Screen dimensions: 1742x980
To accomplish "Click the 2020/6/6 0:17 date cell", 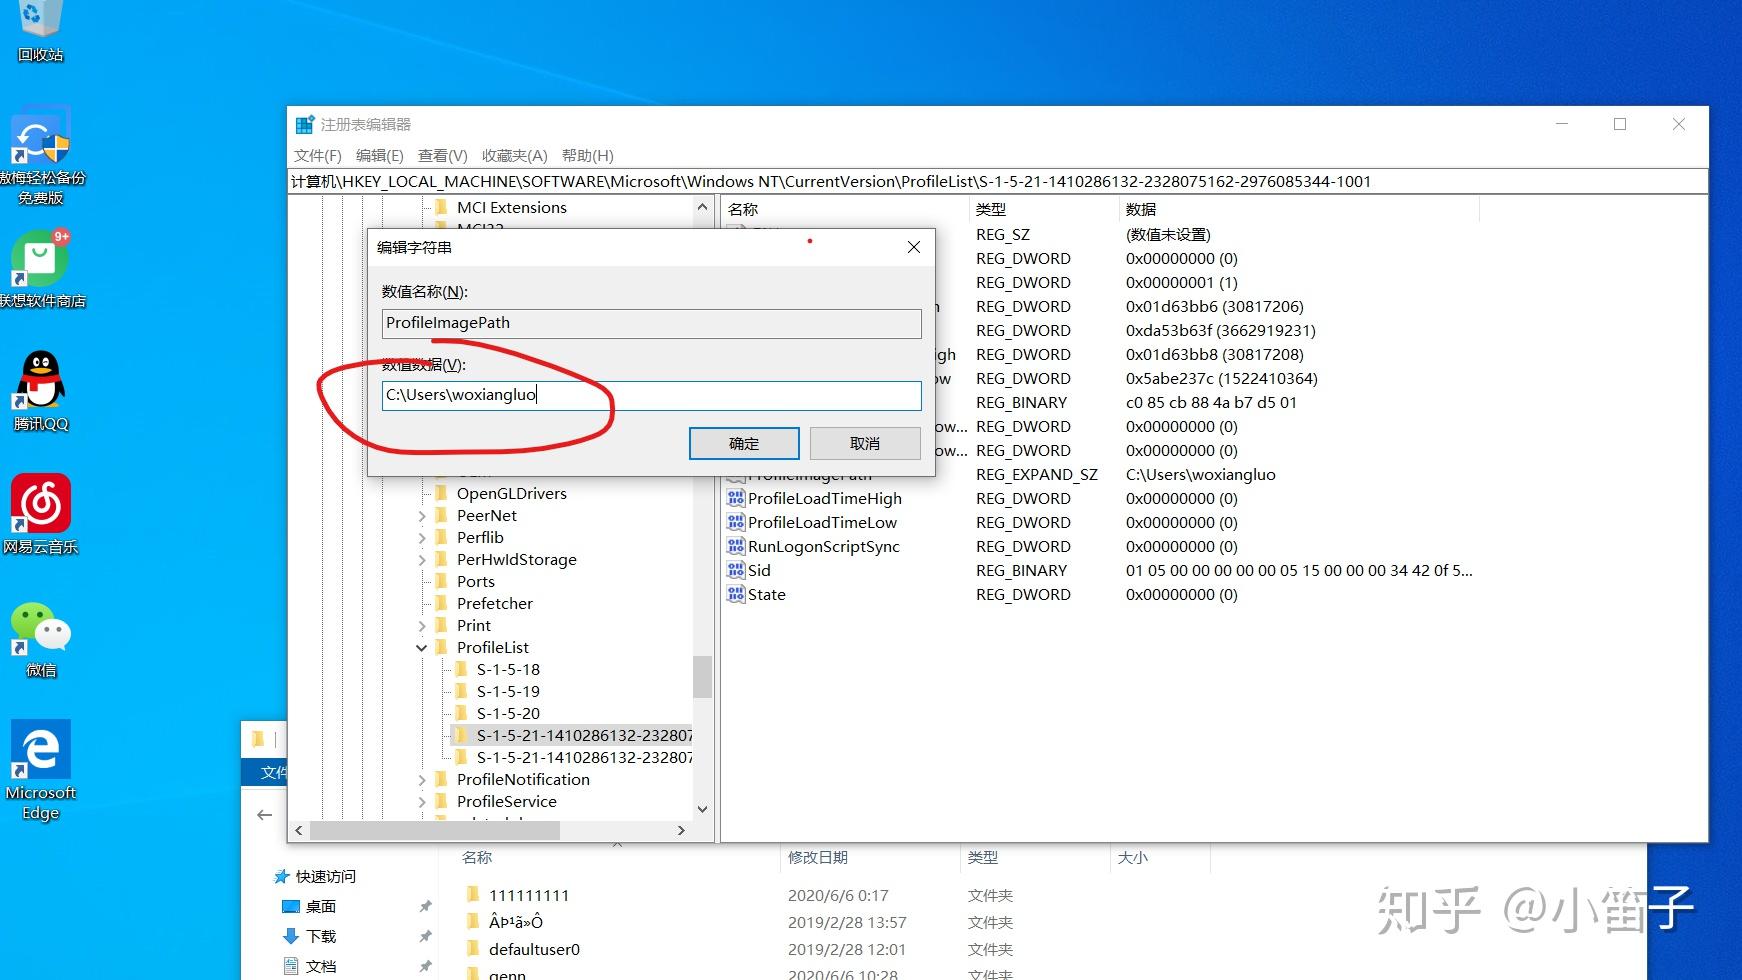I will click(838, 895).
